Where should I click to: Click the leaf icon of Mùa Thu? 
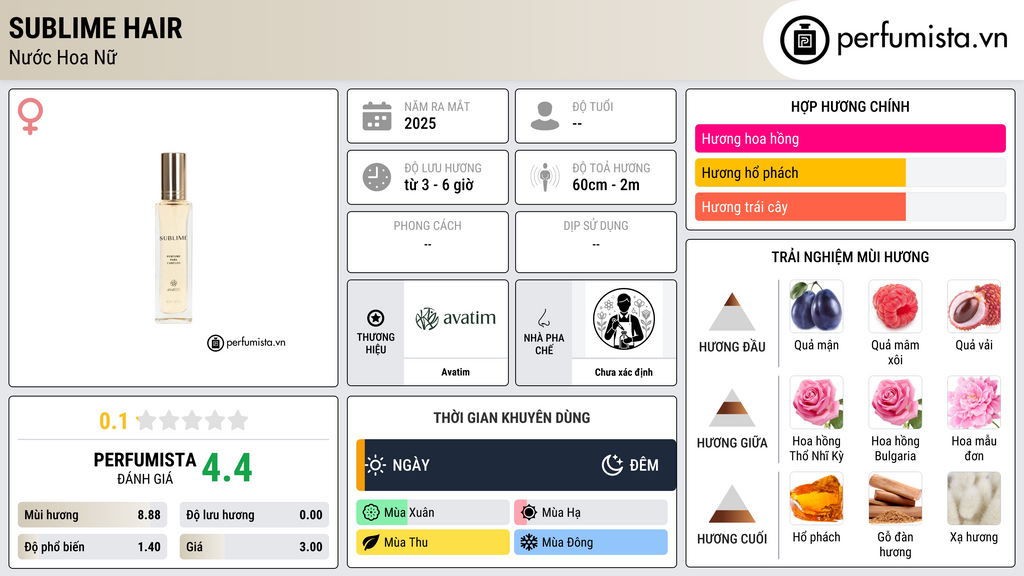point(370,542)
